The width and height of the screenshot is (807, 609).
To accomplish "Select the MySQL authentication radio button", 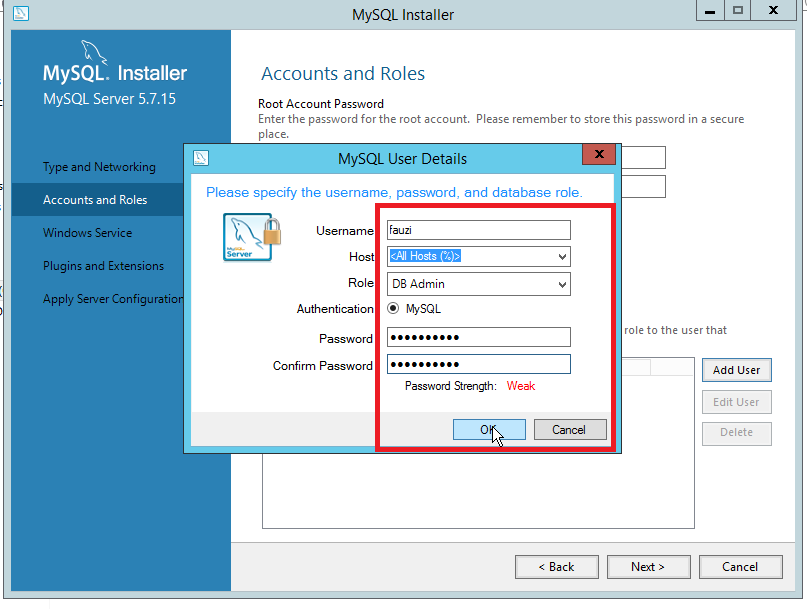I will coord(393,308).
